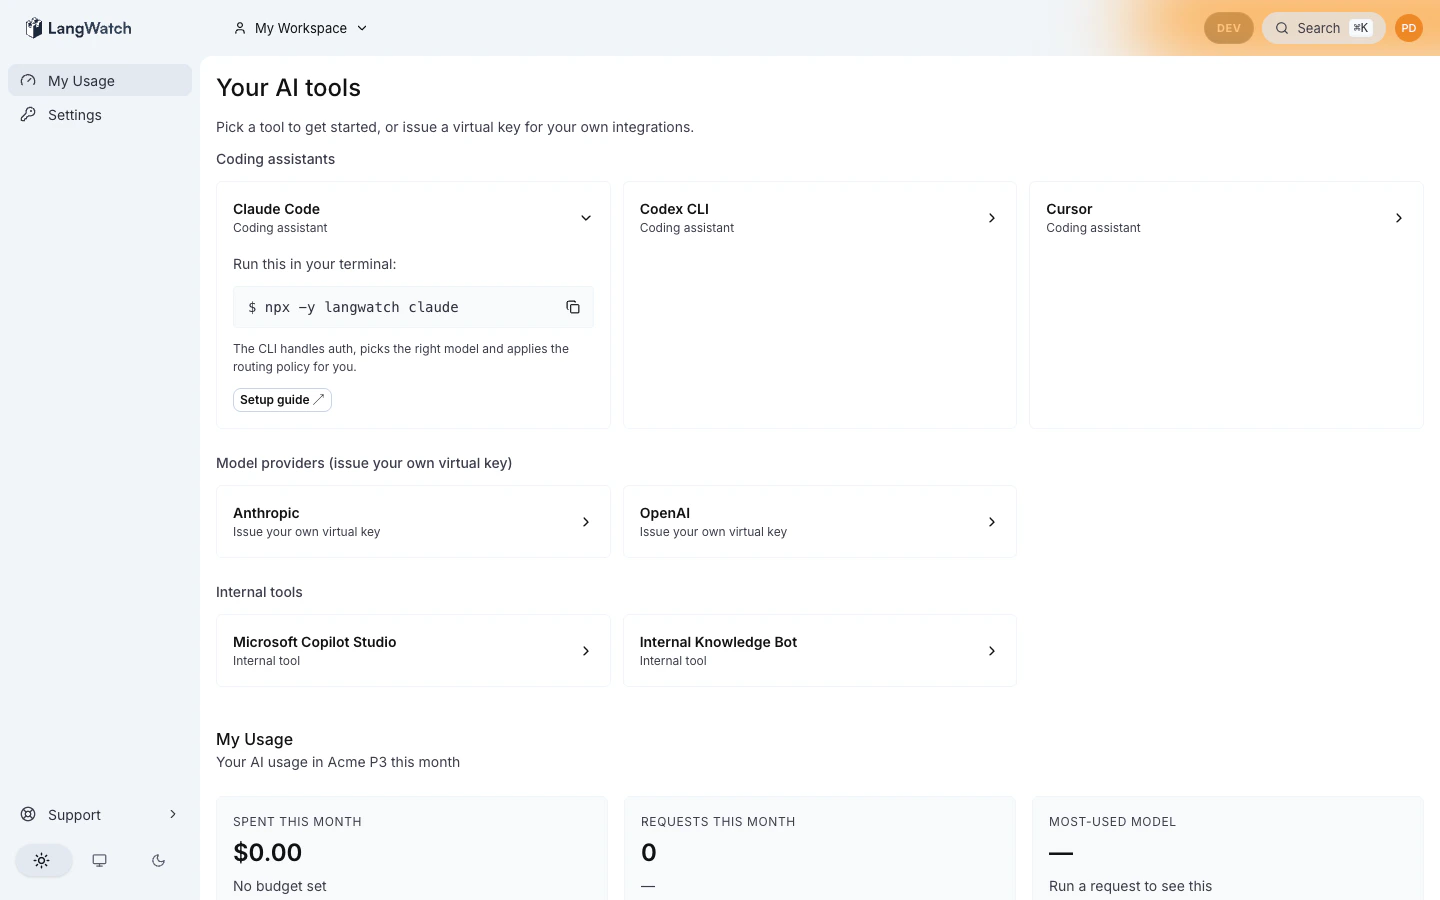Expand the Microsoft Copilot Studio card
1440x900 pixels.
[x=586, y=651]
